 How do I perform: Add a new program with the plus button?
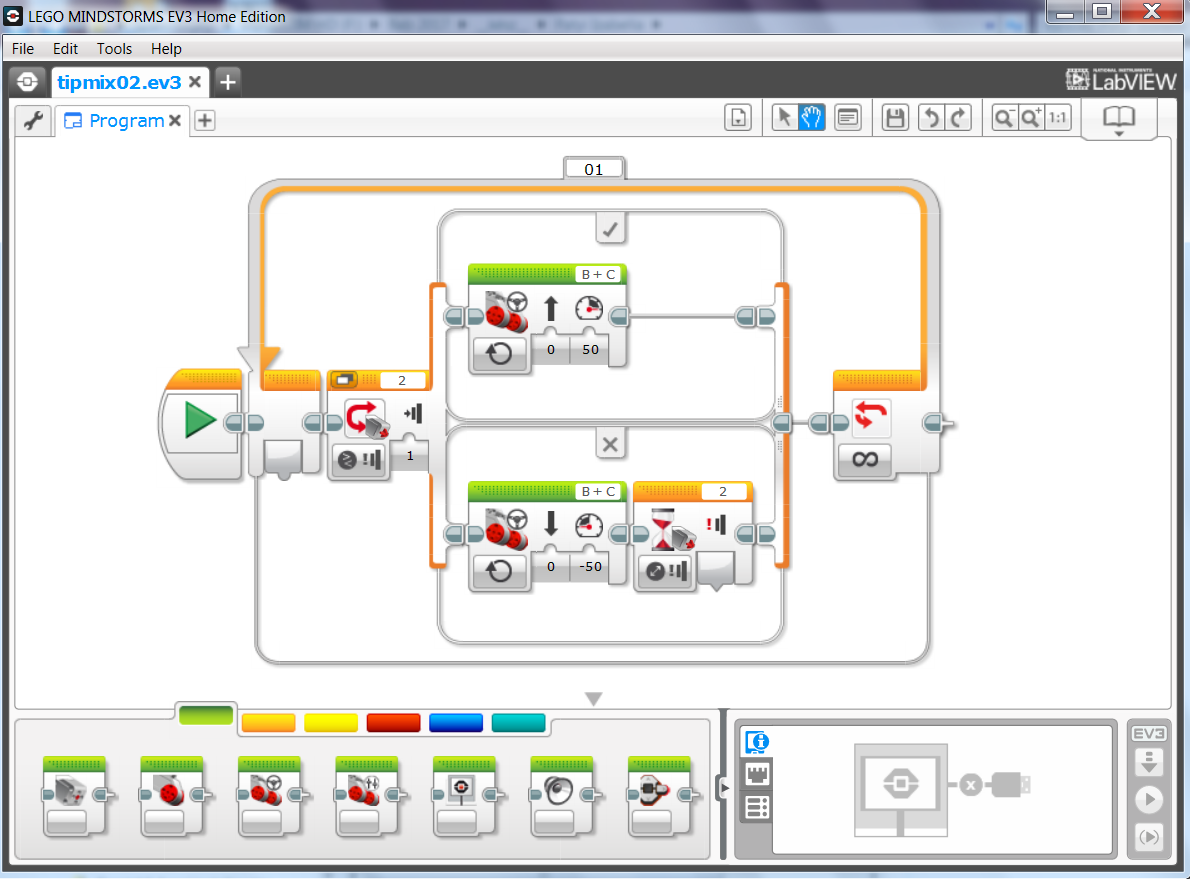[205, 120]
